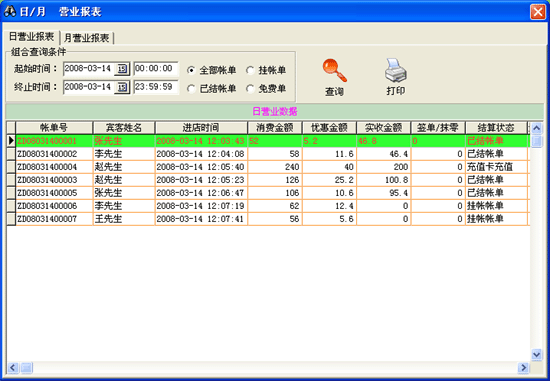Screen dimensions: 550x381
Task: Click the 消费金额 column header
Action: coord(275,128)
